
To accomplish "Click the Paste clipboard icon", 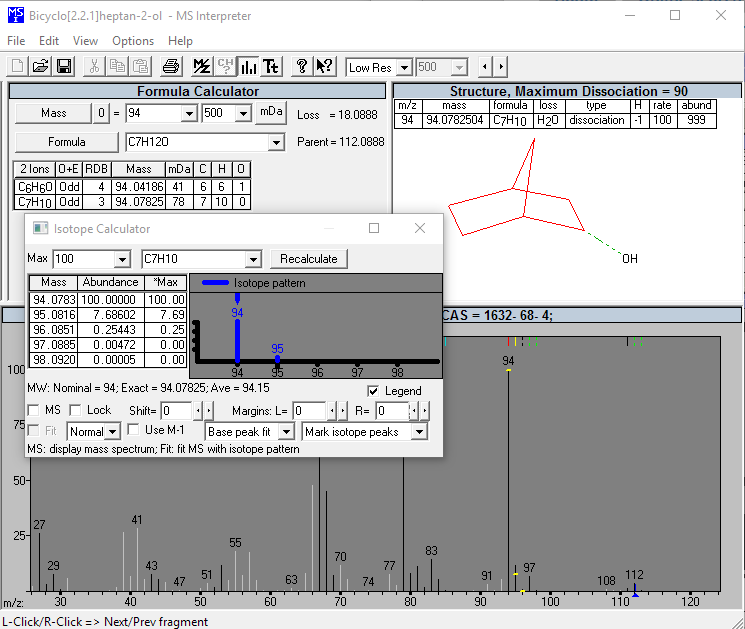I will 141,67.
